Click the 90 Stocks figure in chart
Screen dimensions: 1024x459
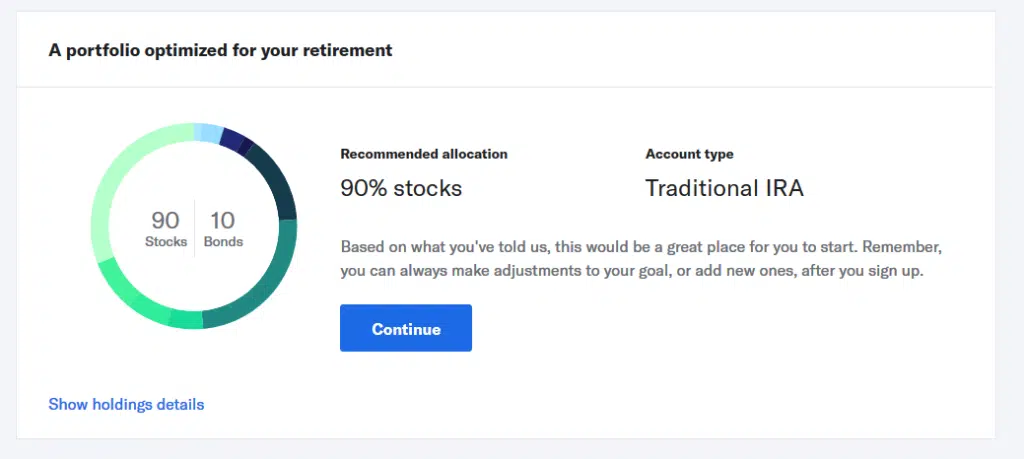(x=165, y=229)
